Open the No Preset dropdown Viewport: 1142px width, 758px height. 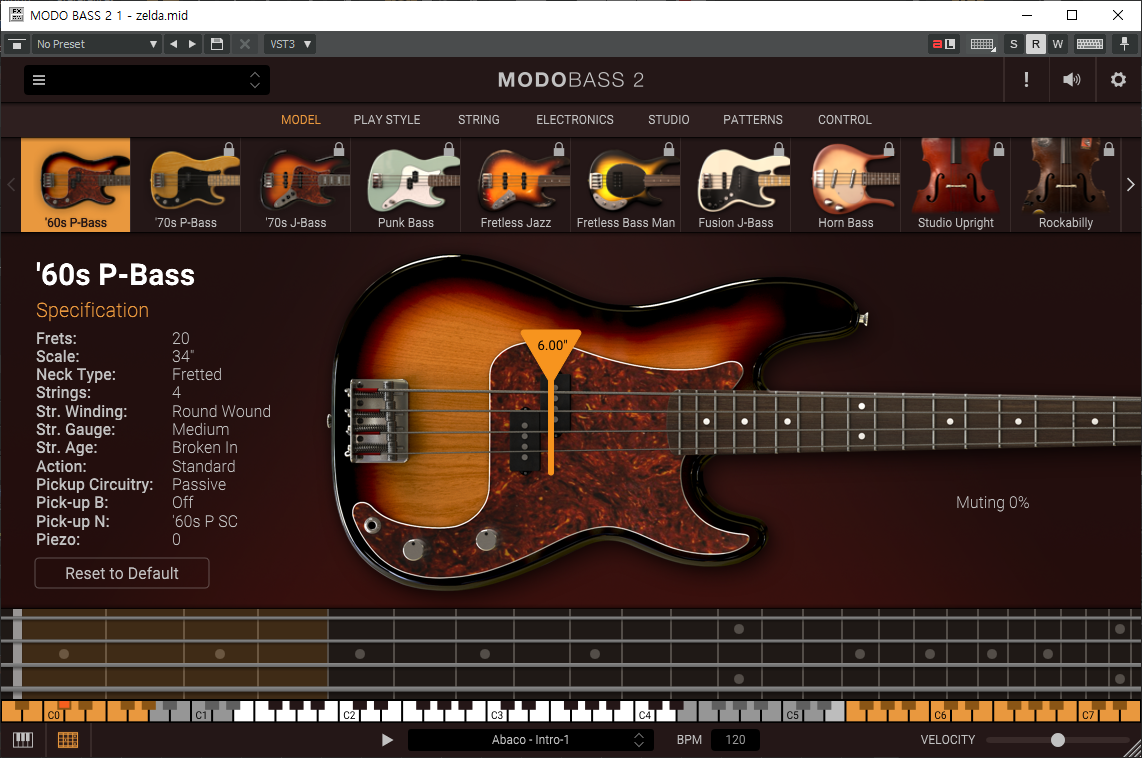96,44
